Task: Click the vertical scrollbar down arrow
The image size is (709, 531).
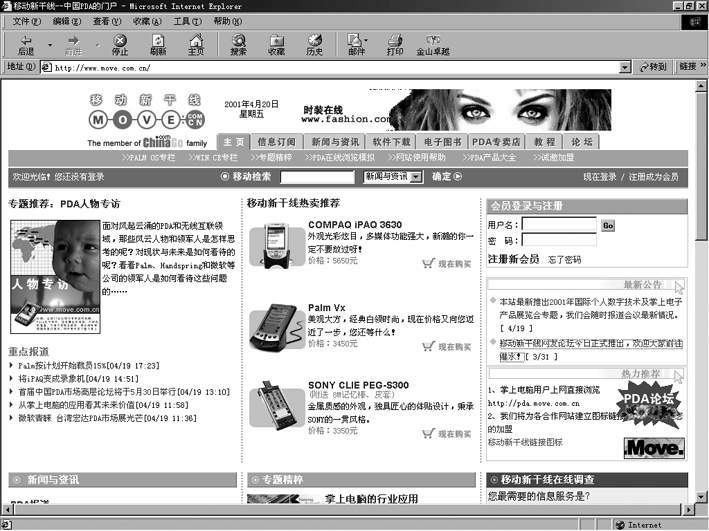Action: (701, 497)
